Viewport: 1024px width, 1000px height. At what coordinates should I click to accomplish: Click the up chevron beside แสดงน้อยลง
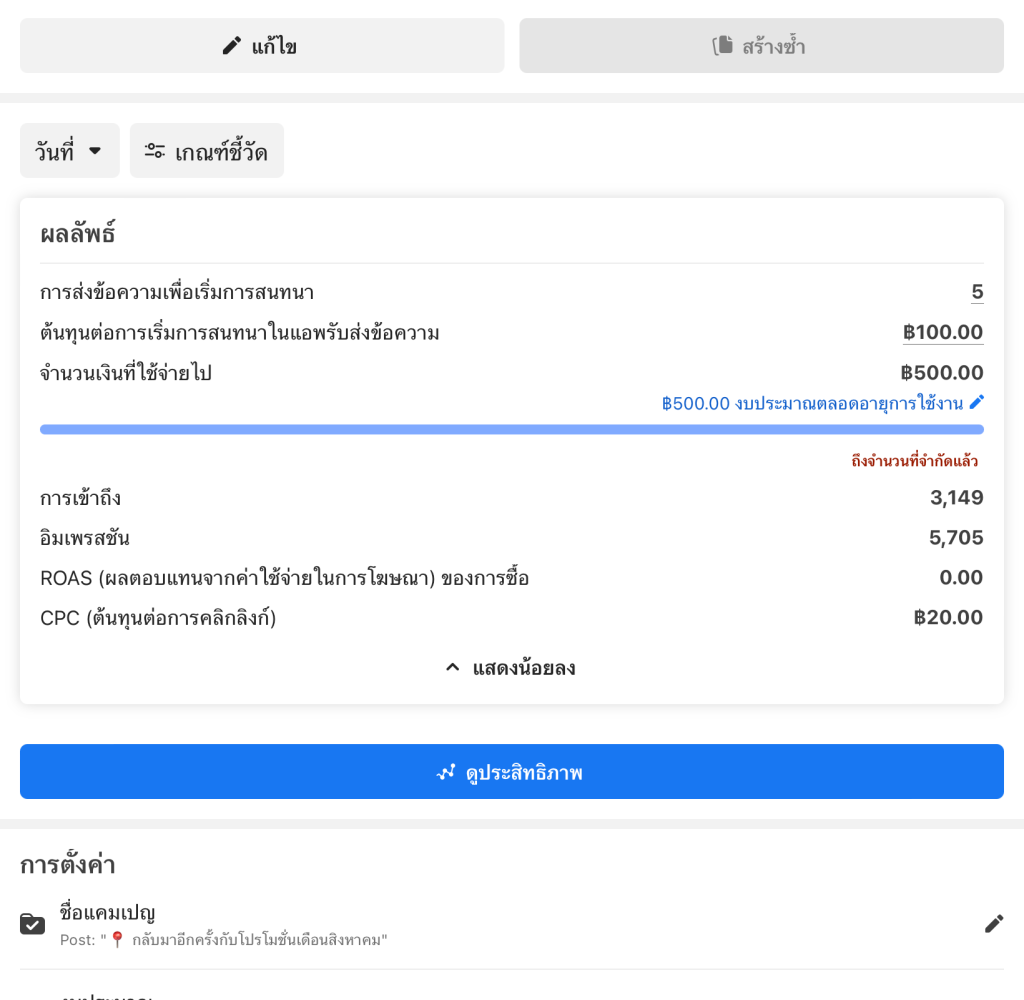point(452,667)
